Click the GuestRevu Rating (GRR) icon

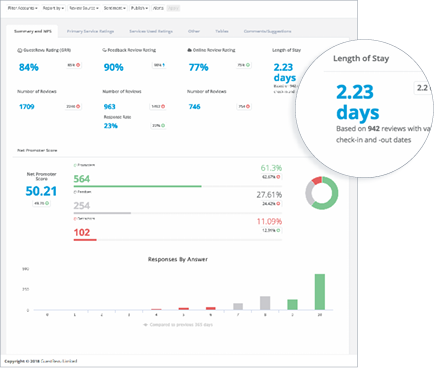click(x=20, y=50)
